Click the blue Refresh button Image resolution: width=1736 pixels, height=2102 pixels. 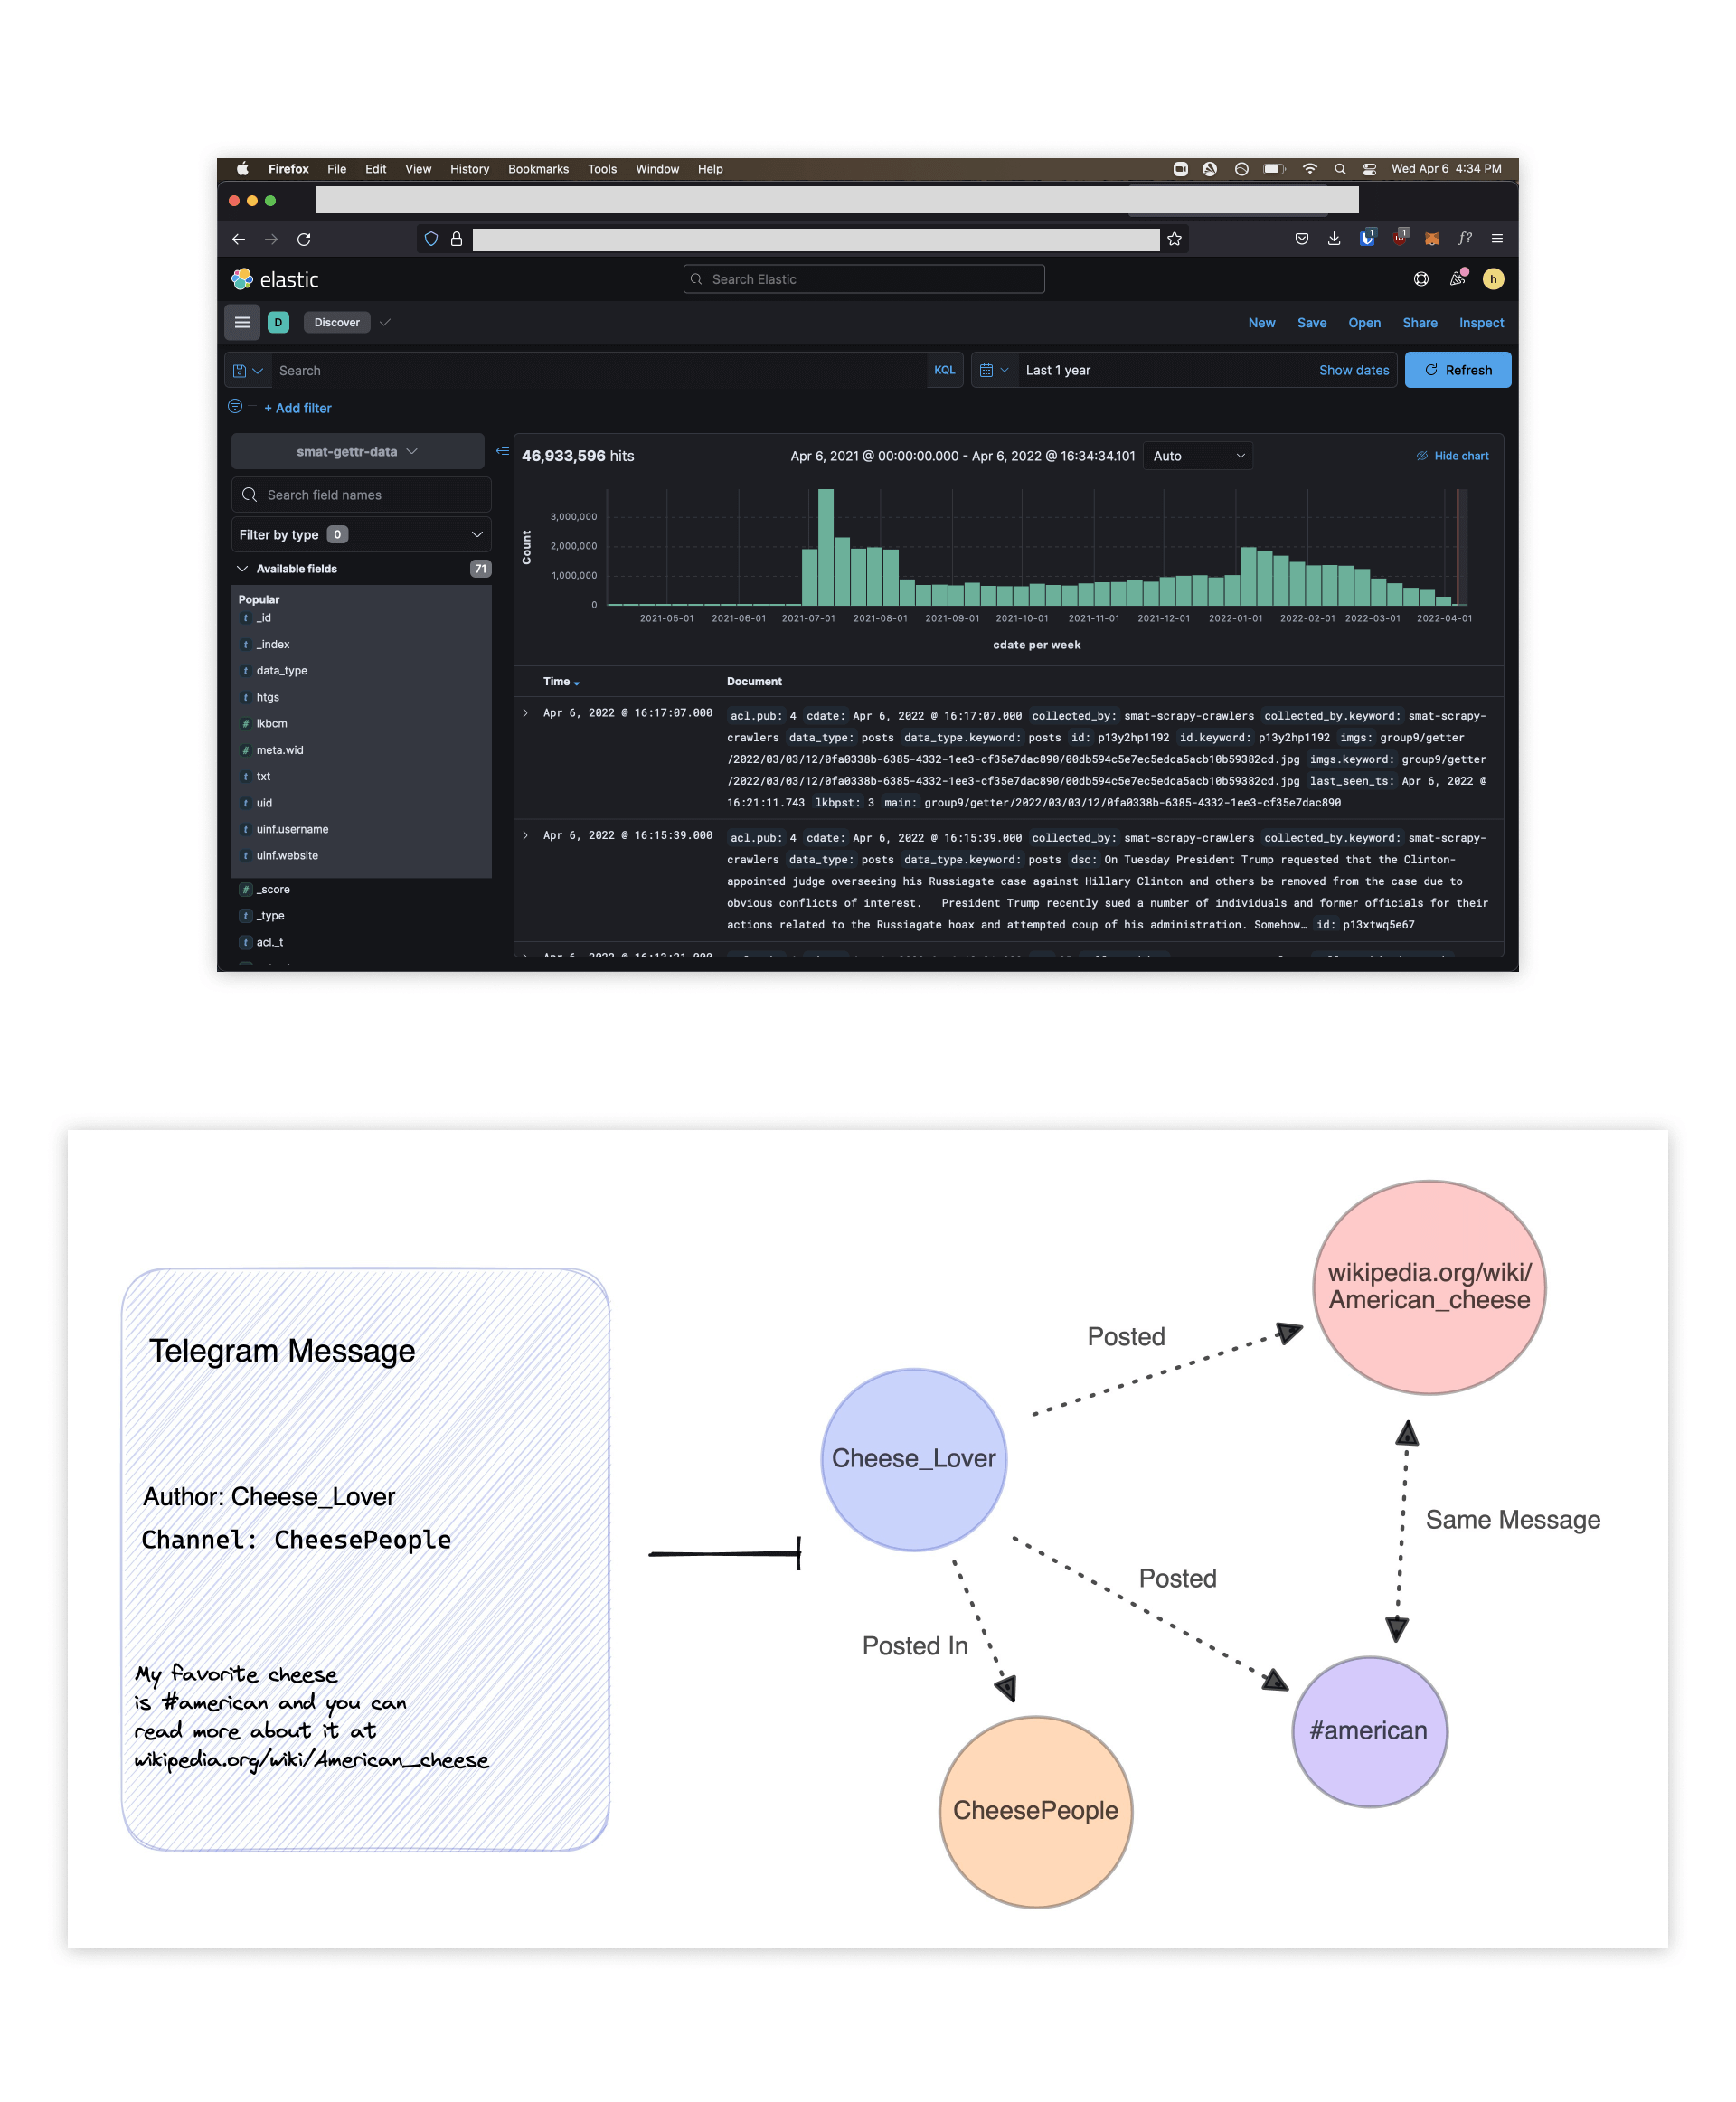[1458, 370]
